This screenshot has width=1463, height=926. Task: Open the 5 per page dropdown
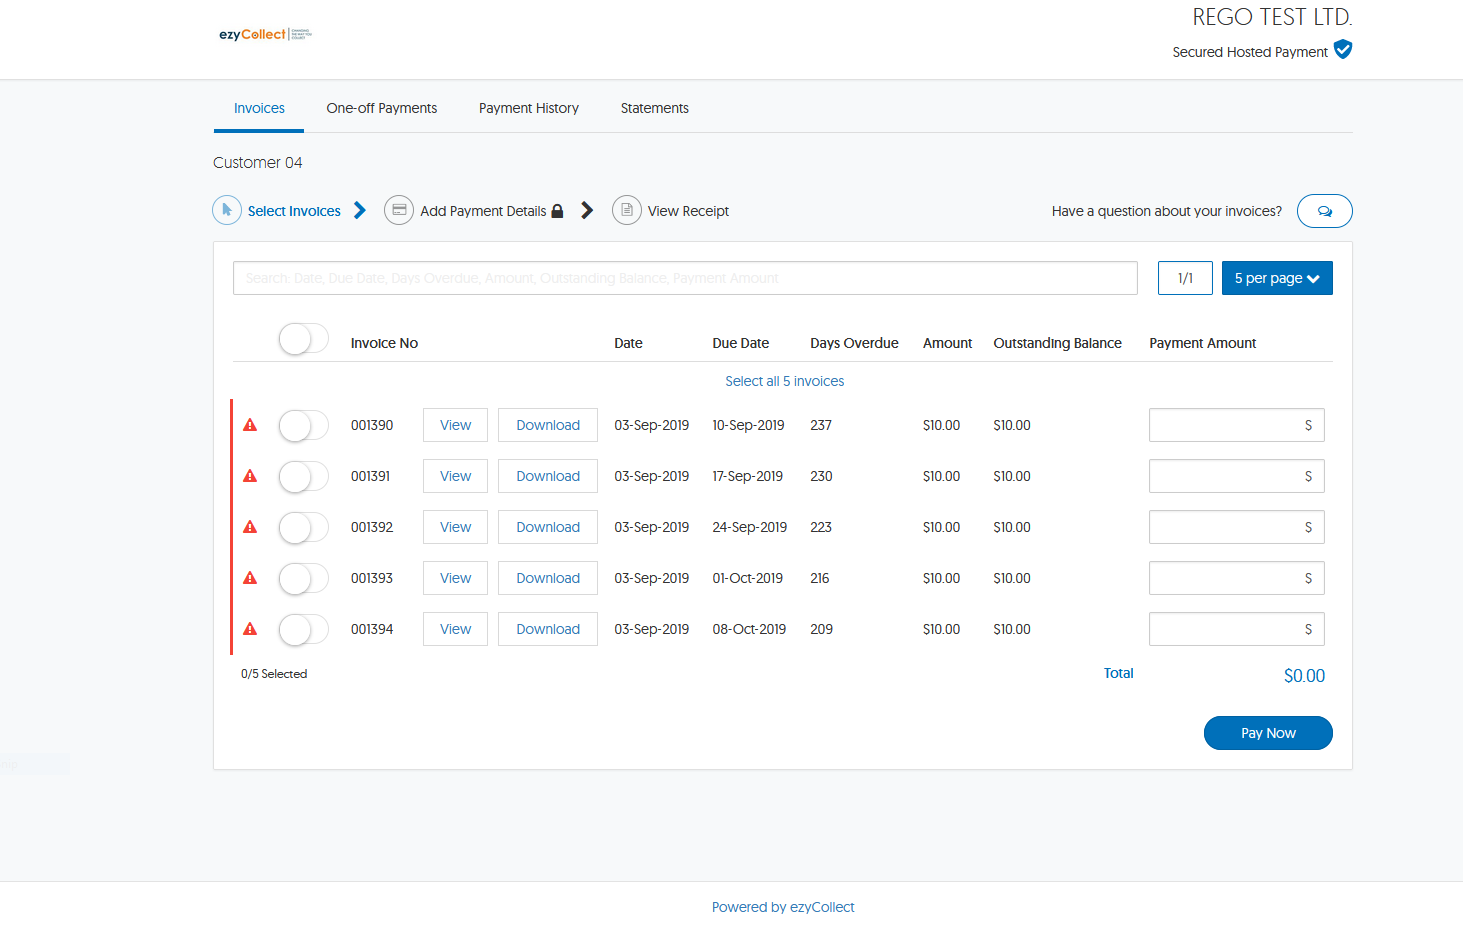tap(1277, 278)
